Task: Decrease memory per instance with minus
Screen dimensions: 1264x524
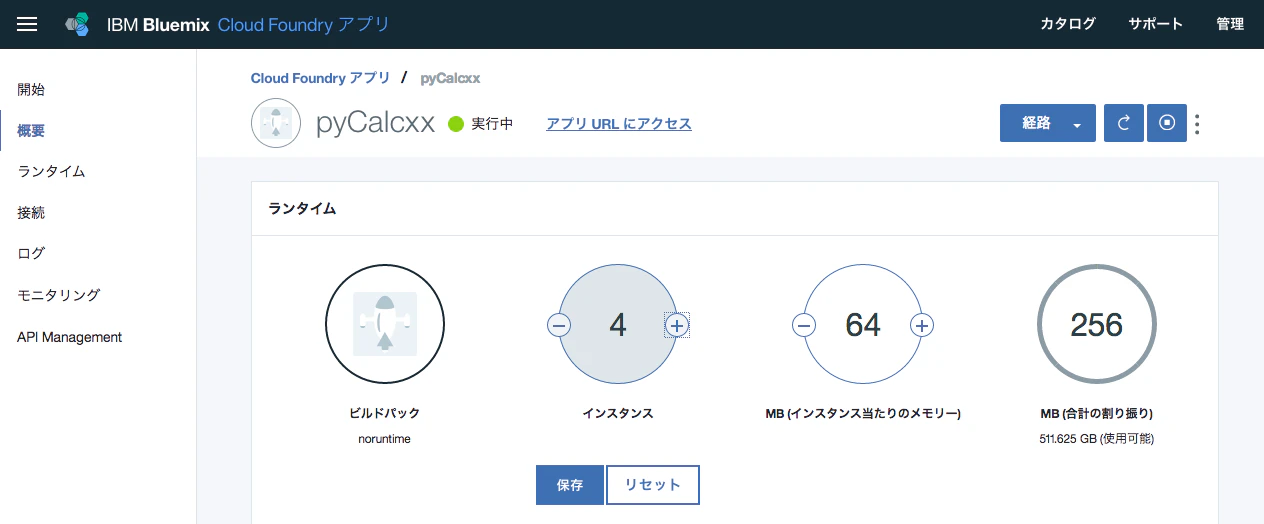Action: tap(804, 325)
